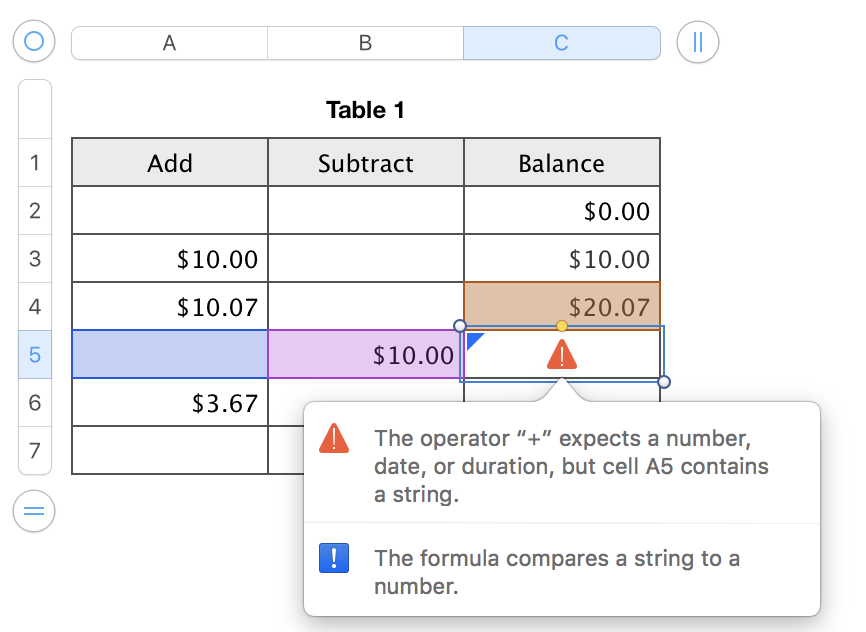Click the blue exclamation info icon
The width and height of the screenshot is (866, 632).
point(334,558)
